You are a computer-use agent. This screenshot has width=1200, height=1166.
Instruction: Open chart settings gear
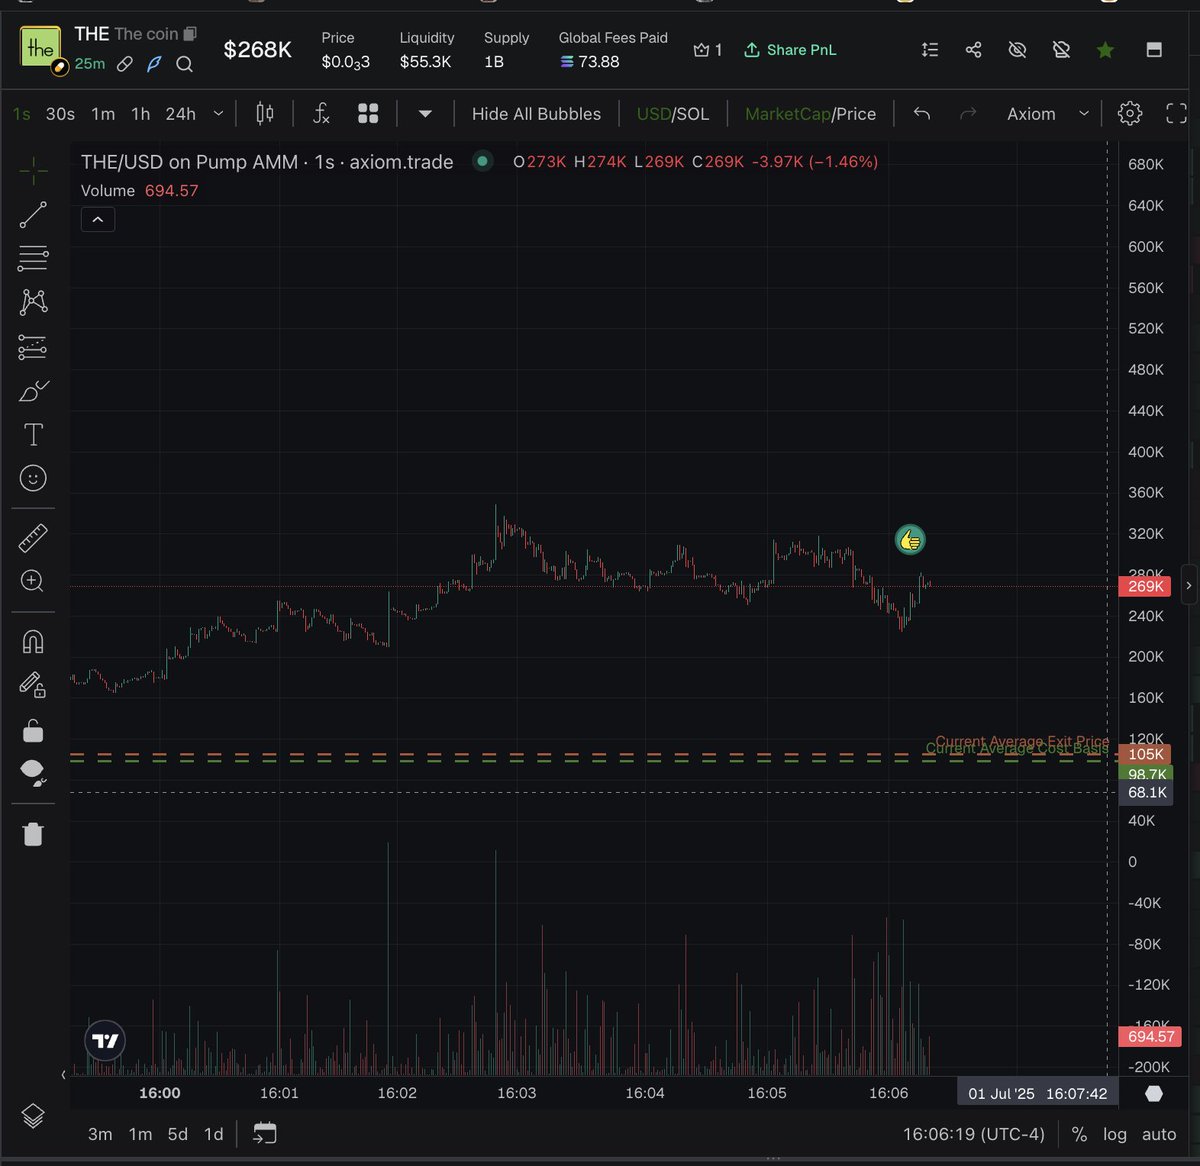[x=1130, y=113]
